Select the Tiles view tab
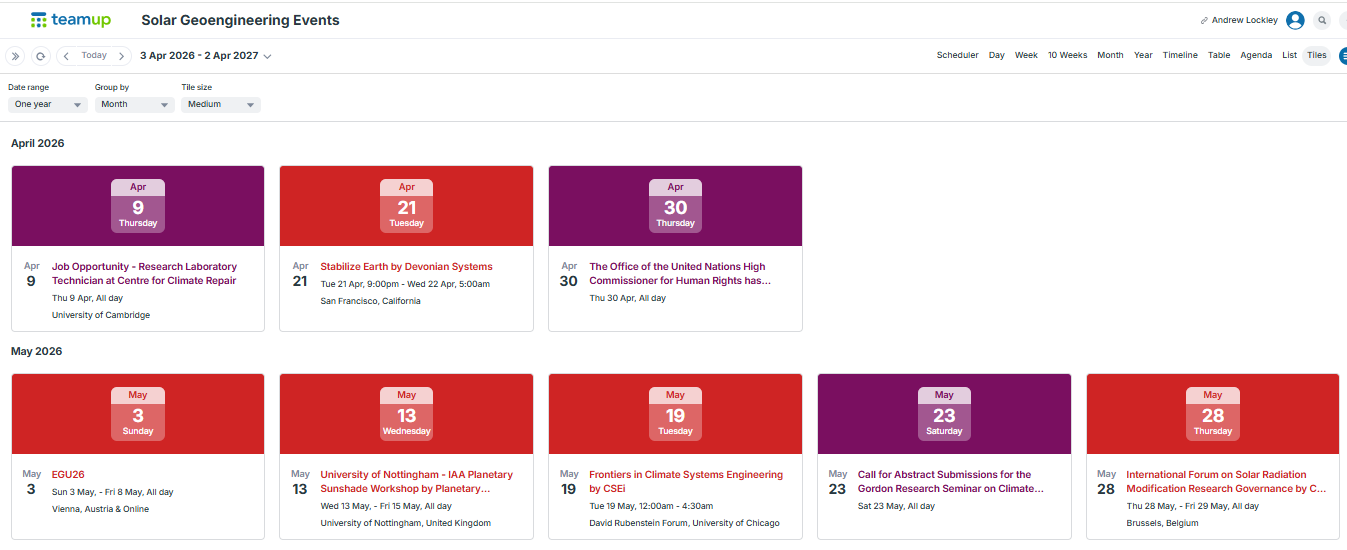1347x550 pixels. [1317, 55]
